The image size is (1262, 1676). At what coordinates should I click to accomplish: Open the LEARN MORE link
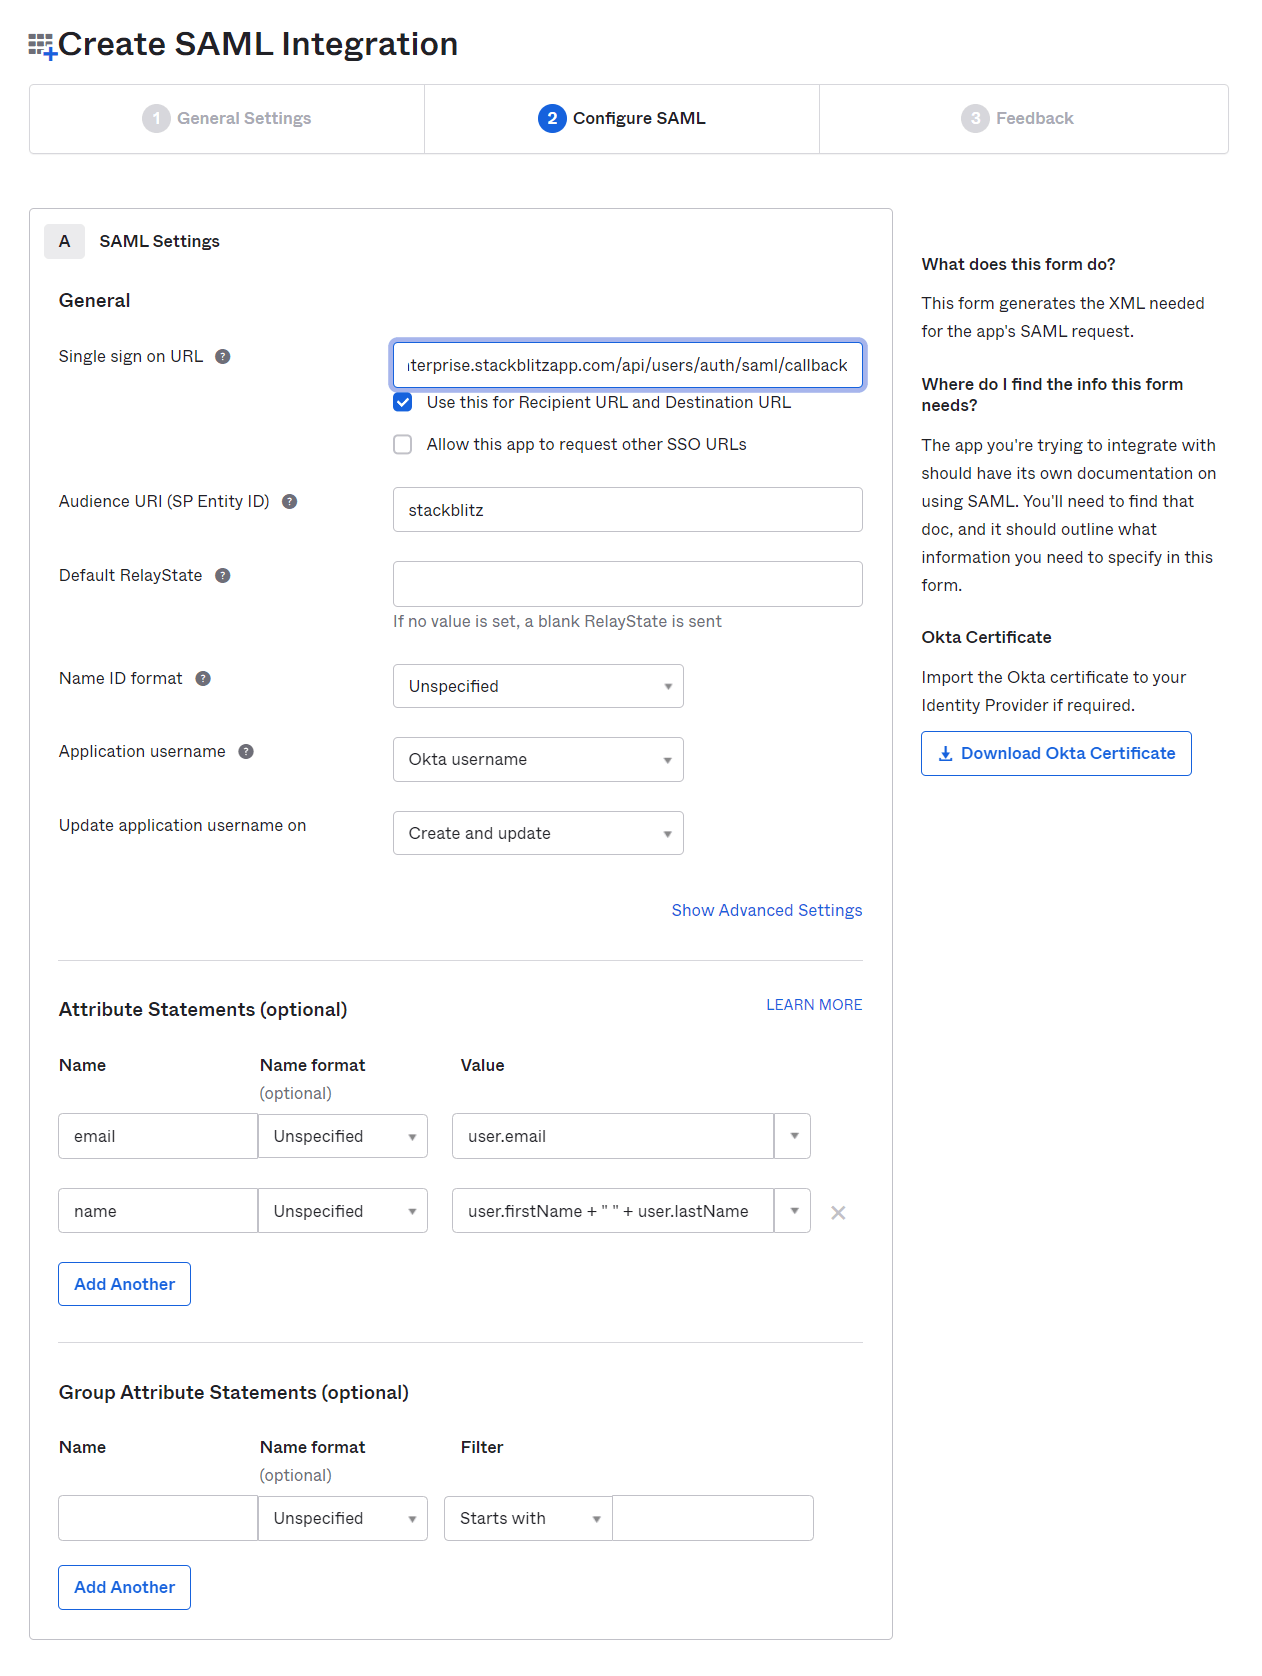pyautogui.click(x=814, y=1005)
